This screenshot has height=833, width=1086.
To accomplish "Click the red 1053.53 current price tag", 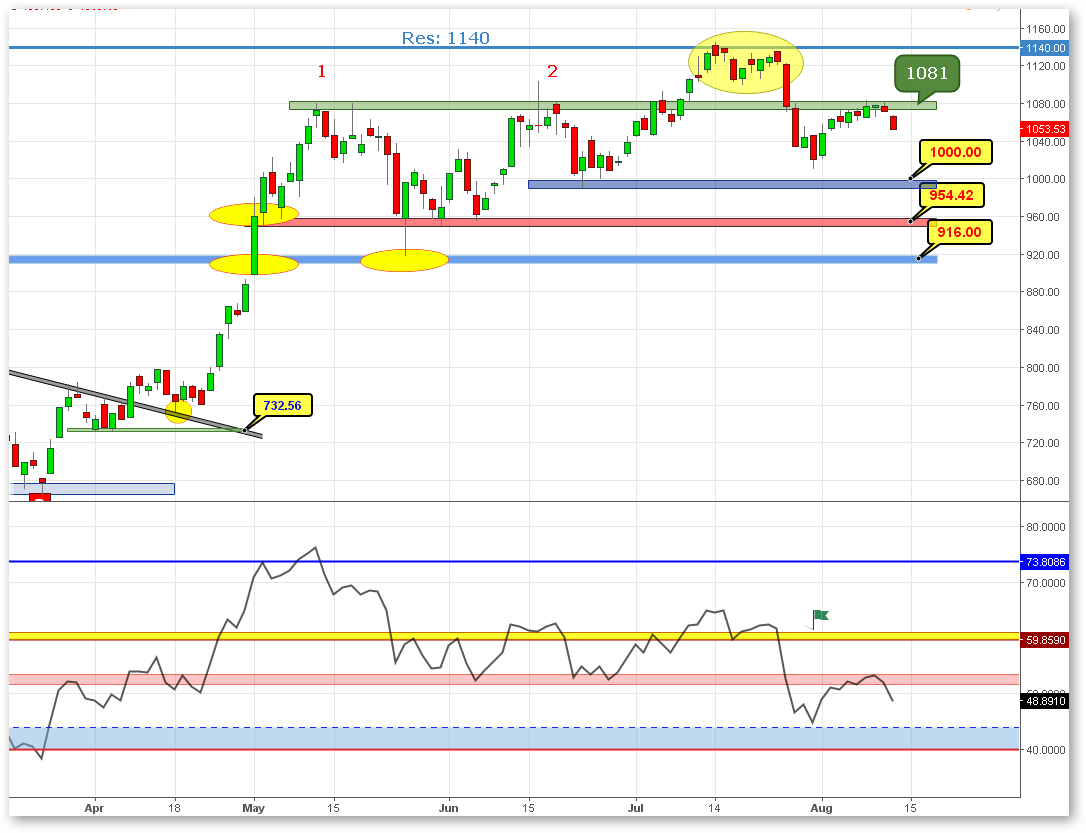I will pos(1045,129).
